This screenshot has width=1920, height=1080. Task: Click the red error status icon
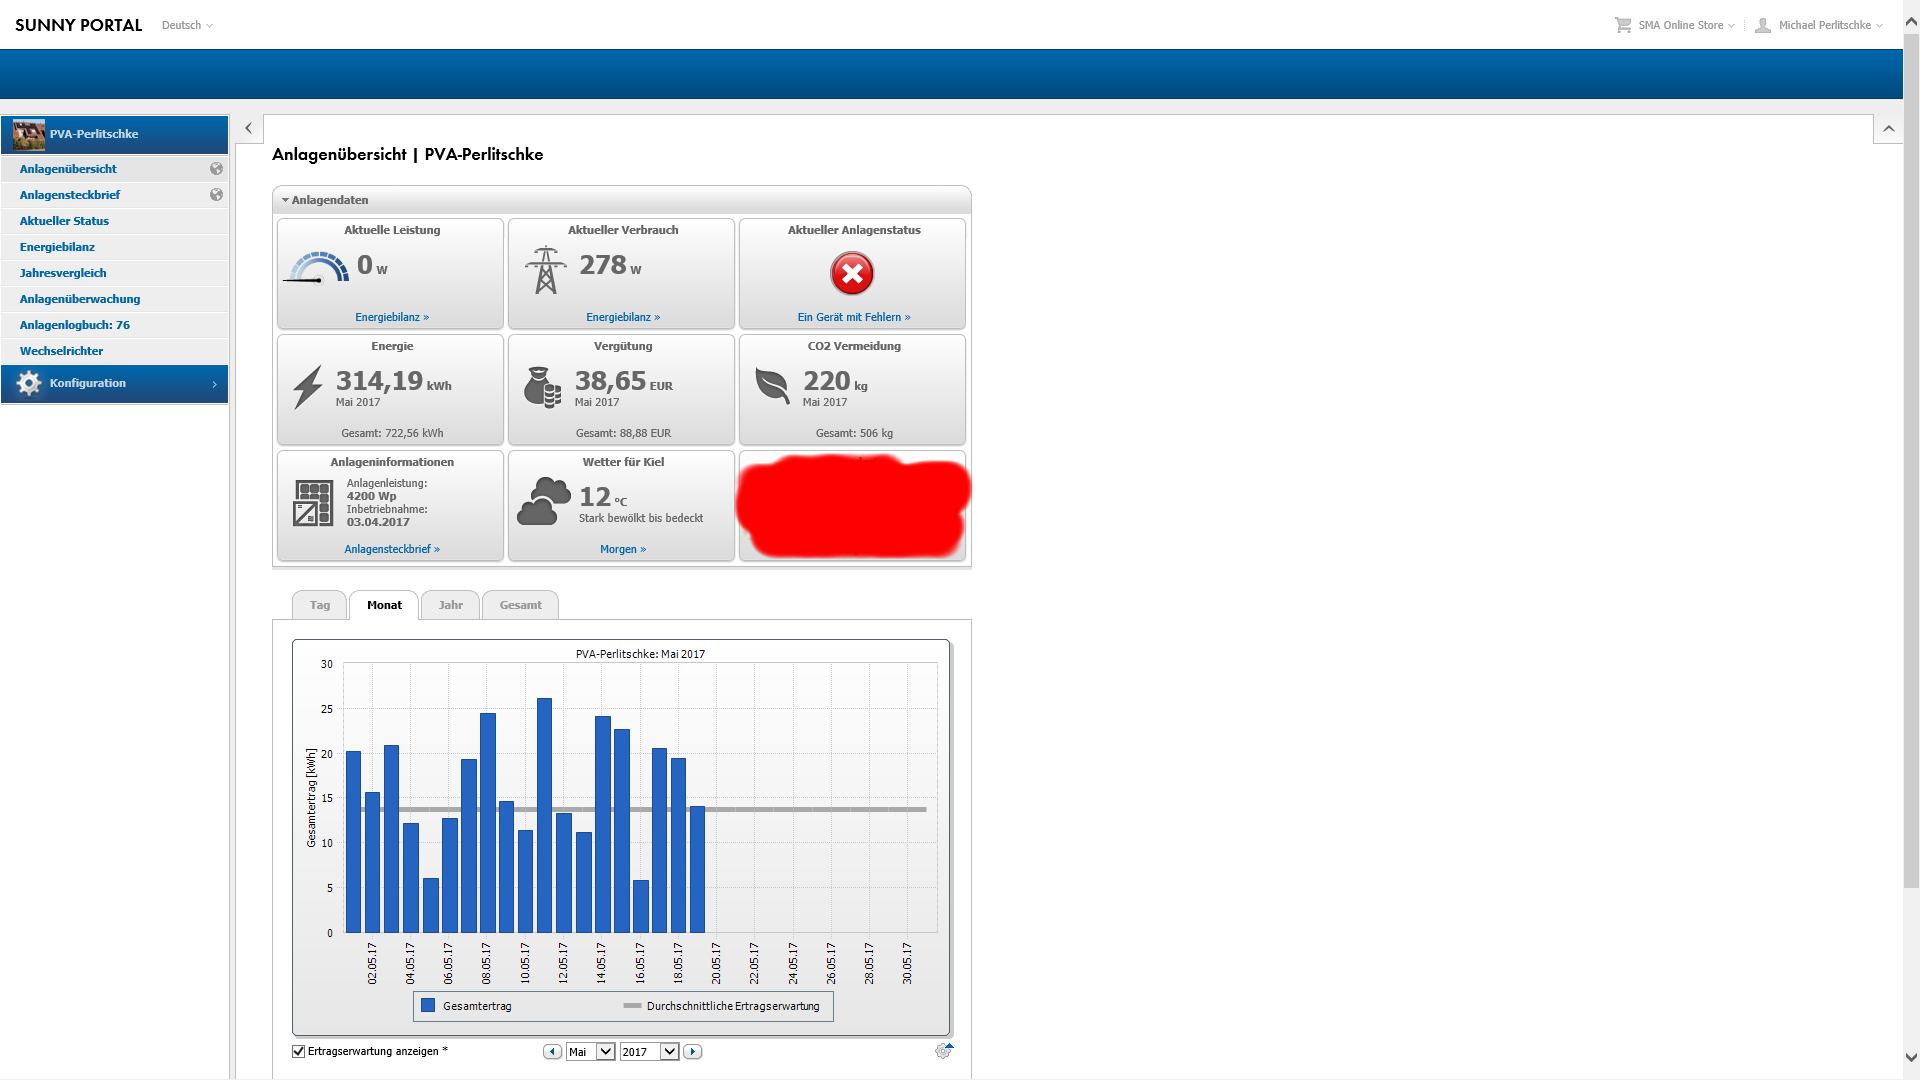(852, 273)
